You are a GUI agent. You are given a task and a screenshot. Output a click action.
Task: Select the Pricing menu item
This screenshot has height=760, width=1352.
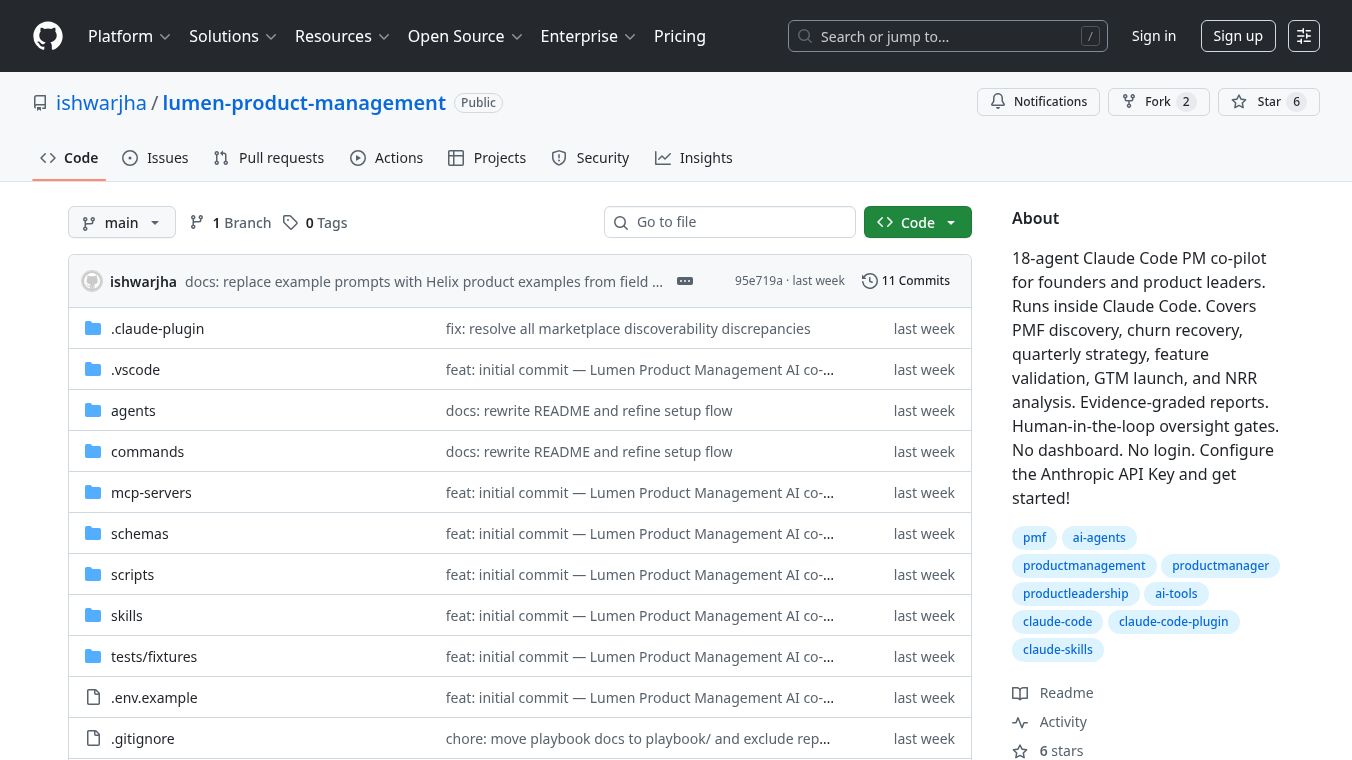point(680,36)
